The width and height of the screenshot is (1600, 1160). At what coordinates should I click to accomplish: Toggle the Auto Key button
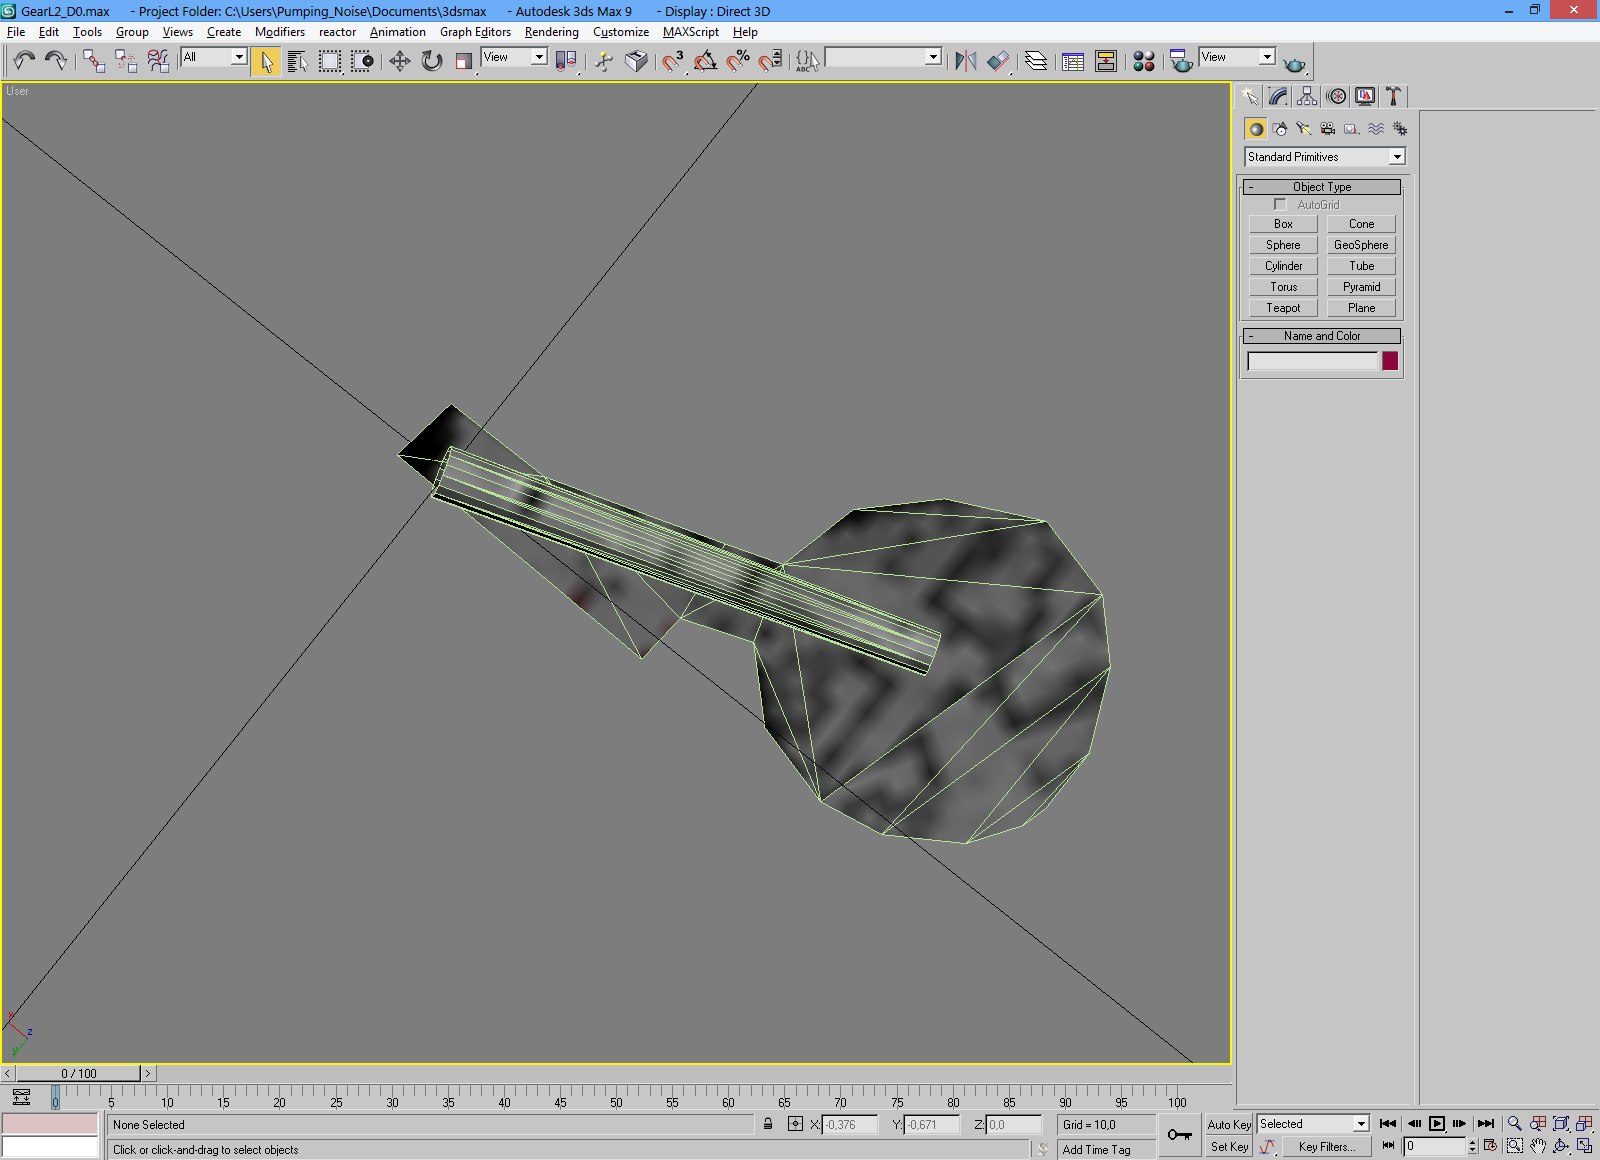pos(1229,1124)
